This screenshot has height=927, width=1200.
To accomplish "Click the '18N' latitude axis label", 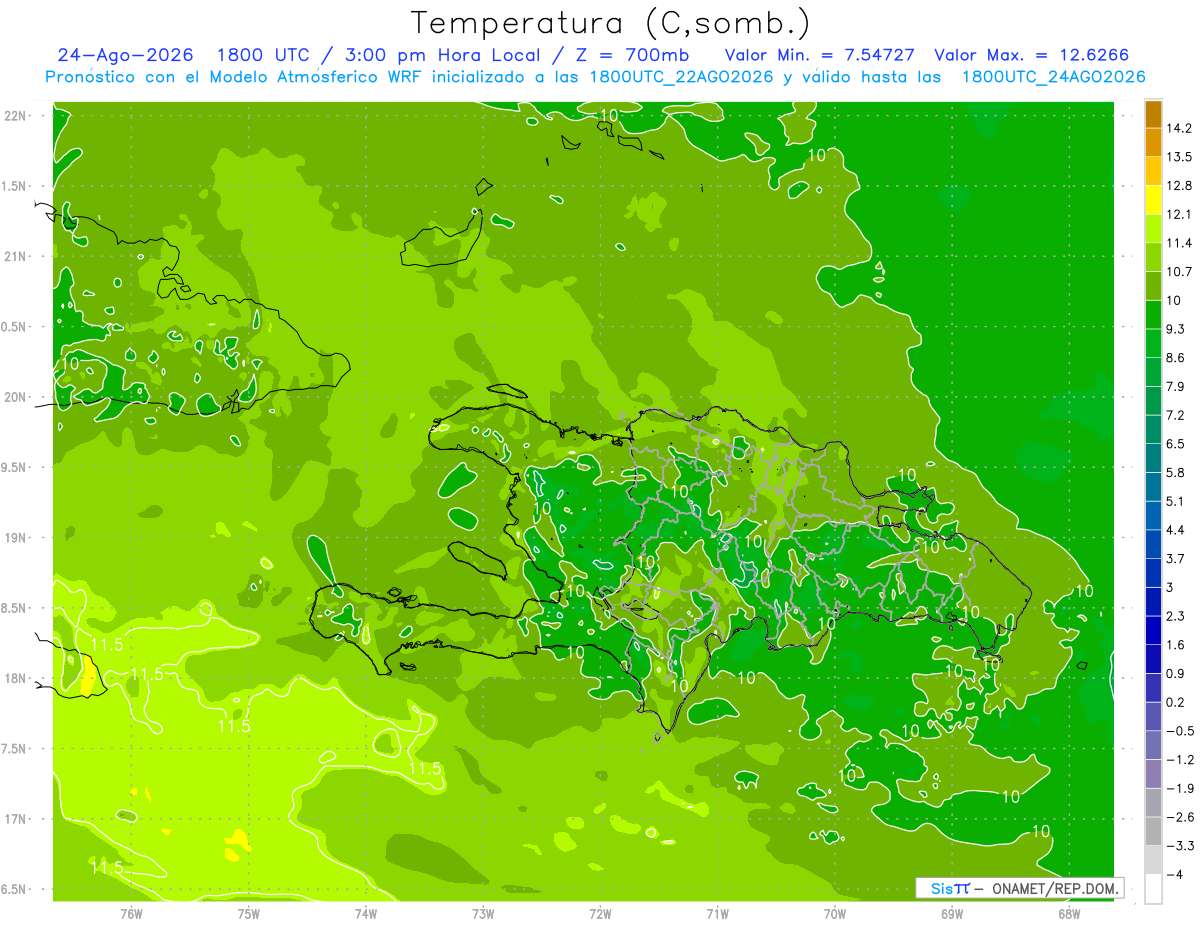I will pyautogui.click(x=15, y=678).
